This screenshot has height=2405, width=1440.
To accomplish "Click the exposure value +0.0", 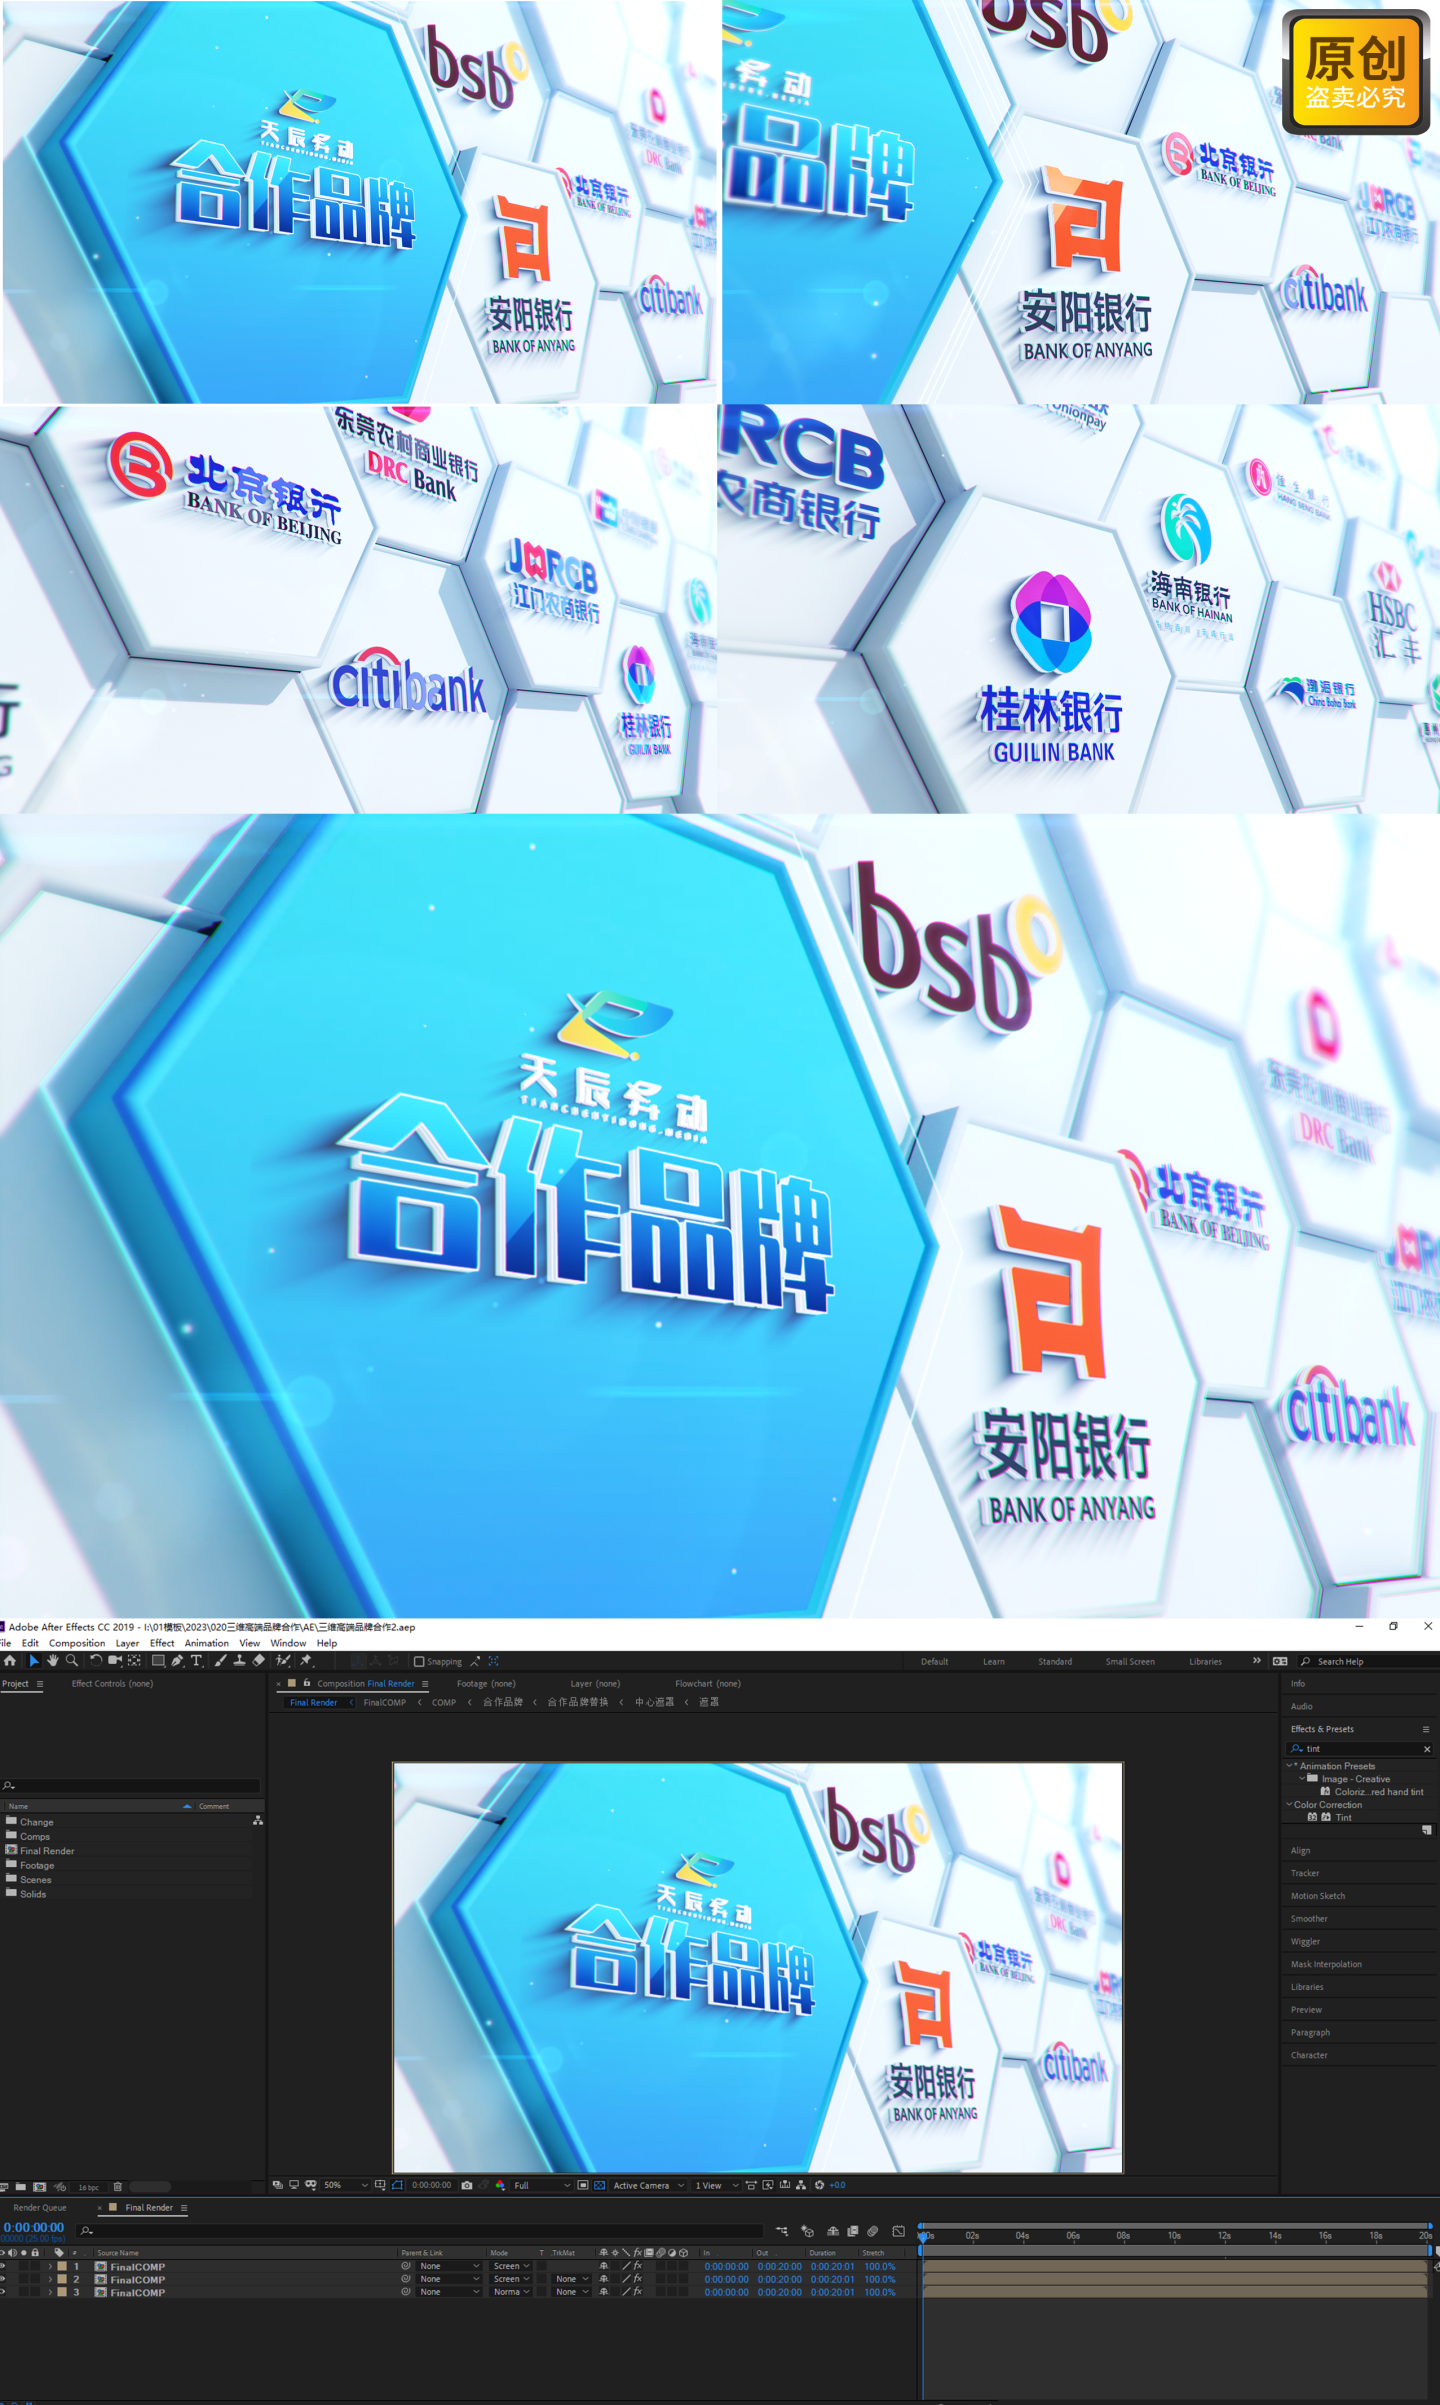I will pyautogui.click(x=838, y=2185).
